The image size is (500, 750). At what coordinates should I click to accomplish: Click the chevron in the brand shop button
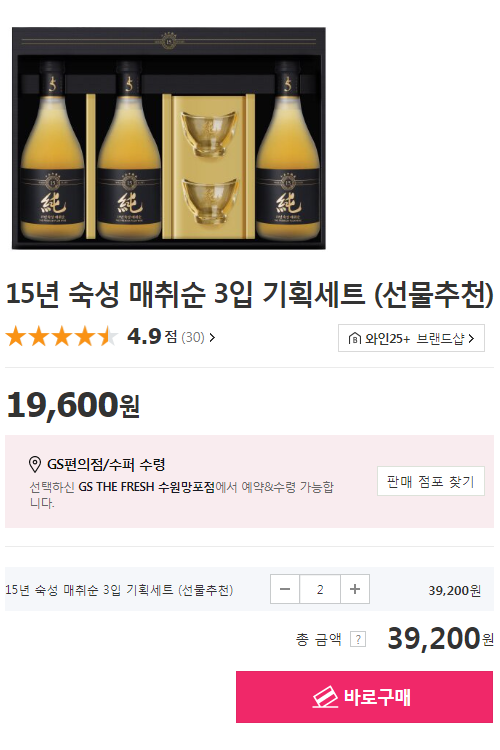coord(471,339)
